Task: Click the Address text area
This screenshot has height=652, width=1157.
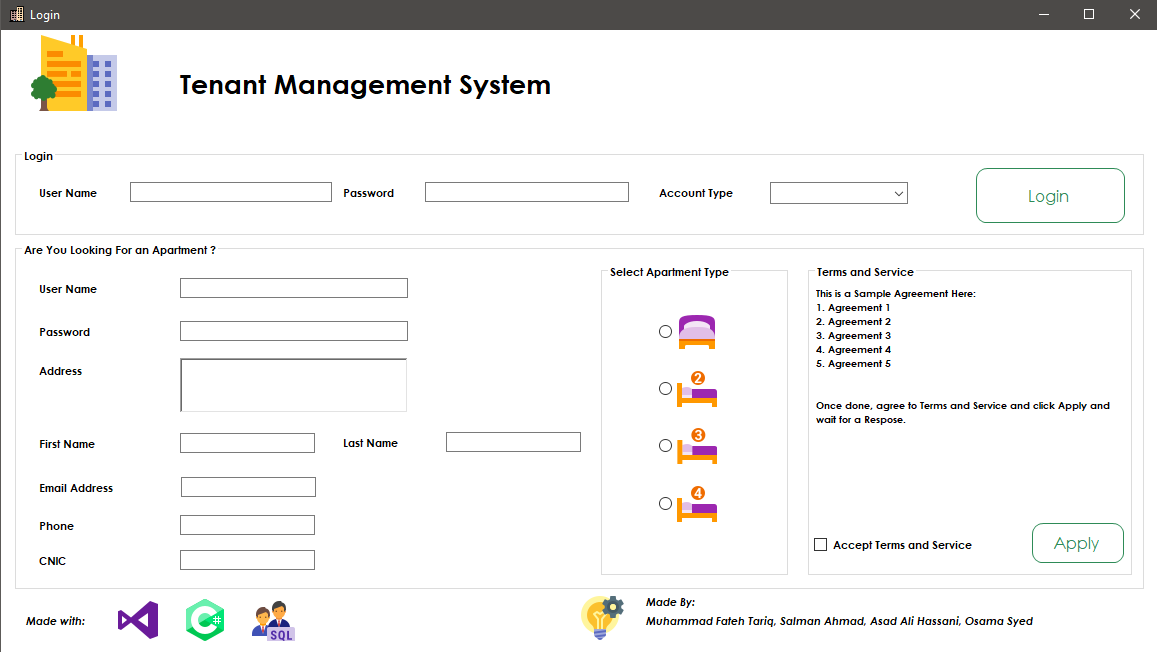Action: click(293, 384)
